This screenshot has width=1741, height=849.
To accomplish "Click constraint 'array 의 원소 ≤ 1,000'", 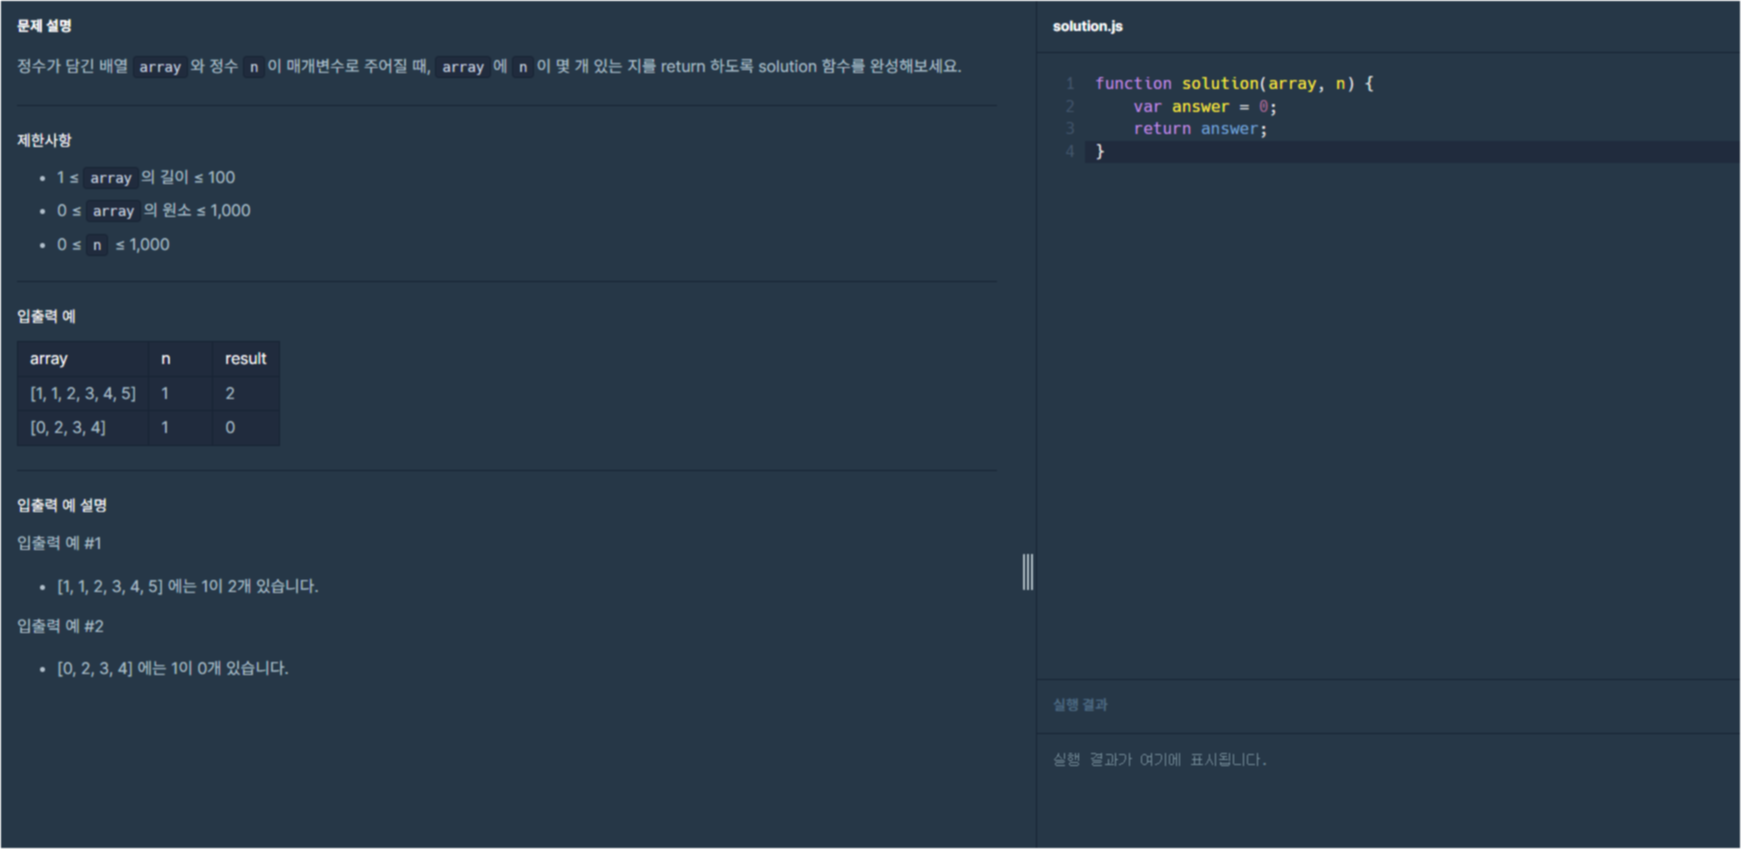I will pyautogui.click(x=154, y=211).
